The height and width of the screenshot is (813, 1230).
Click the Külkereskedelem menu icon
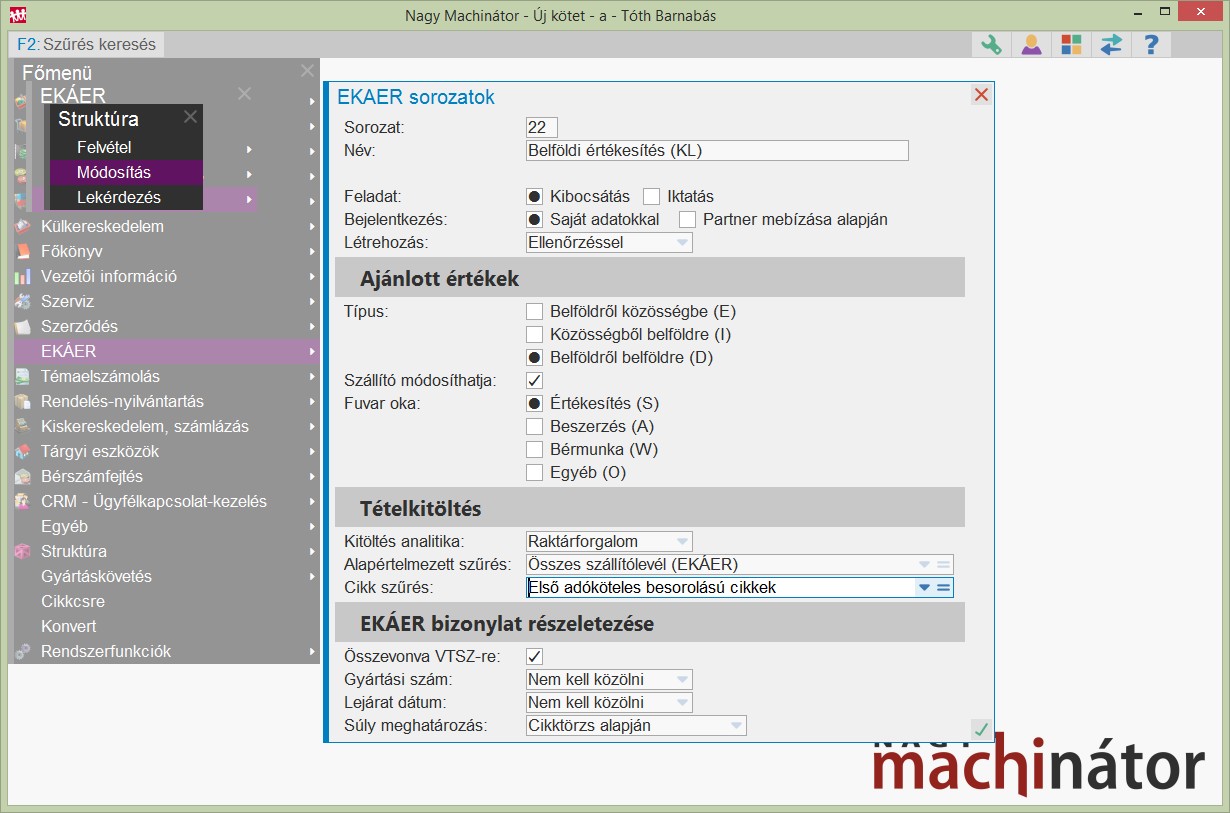23,226
